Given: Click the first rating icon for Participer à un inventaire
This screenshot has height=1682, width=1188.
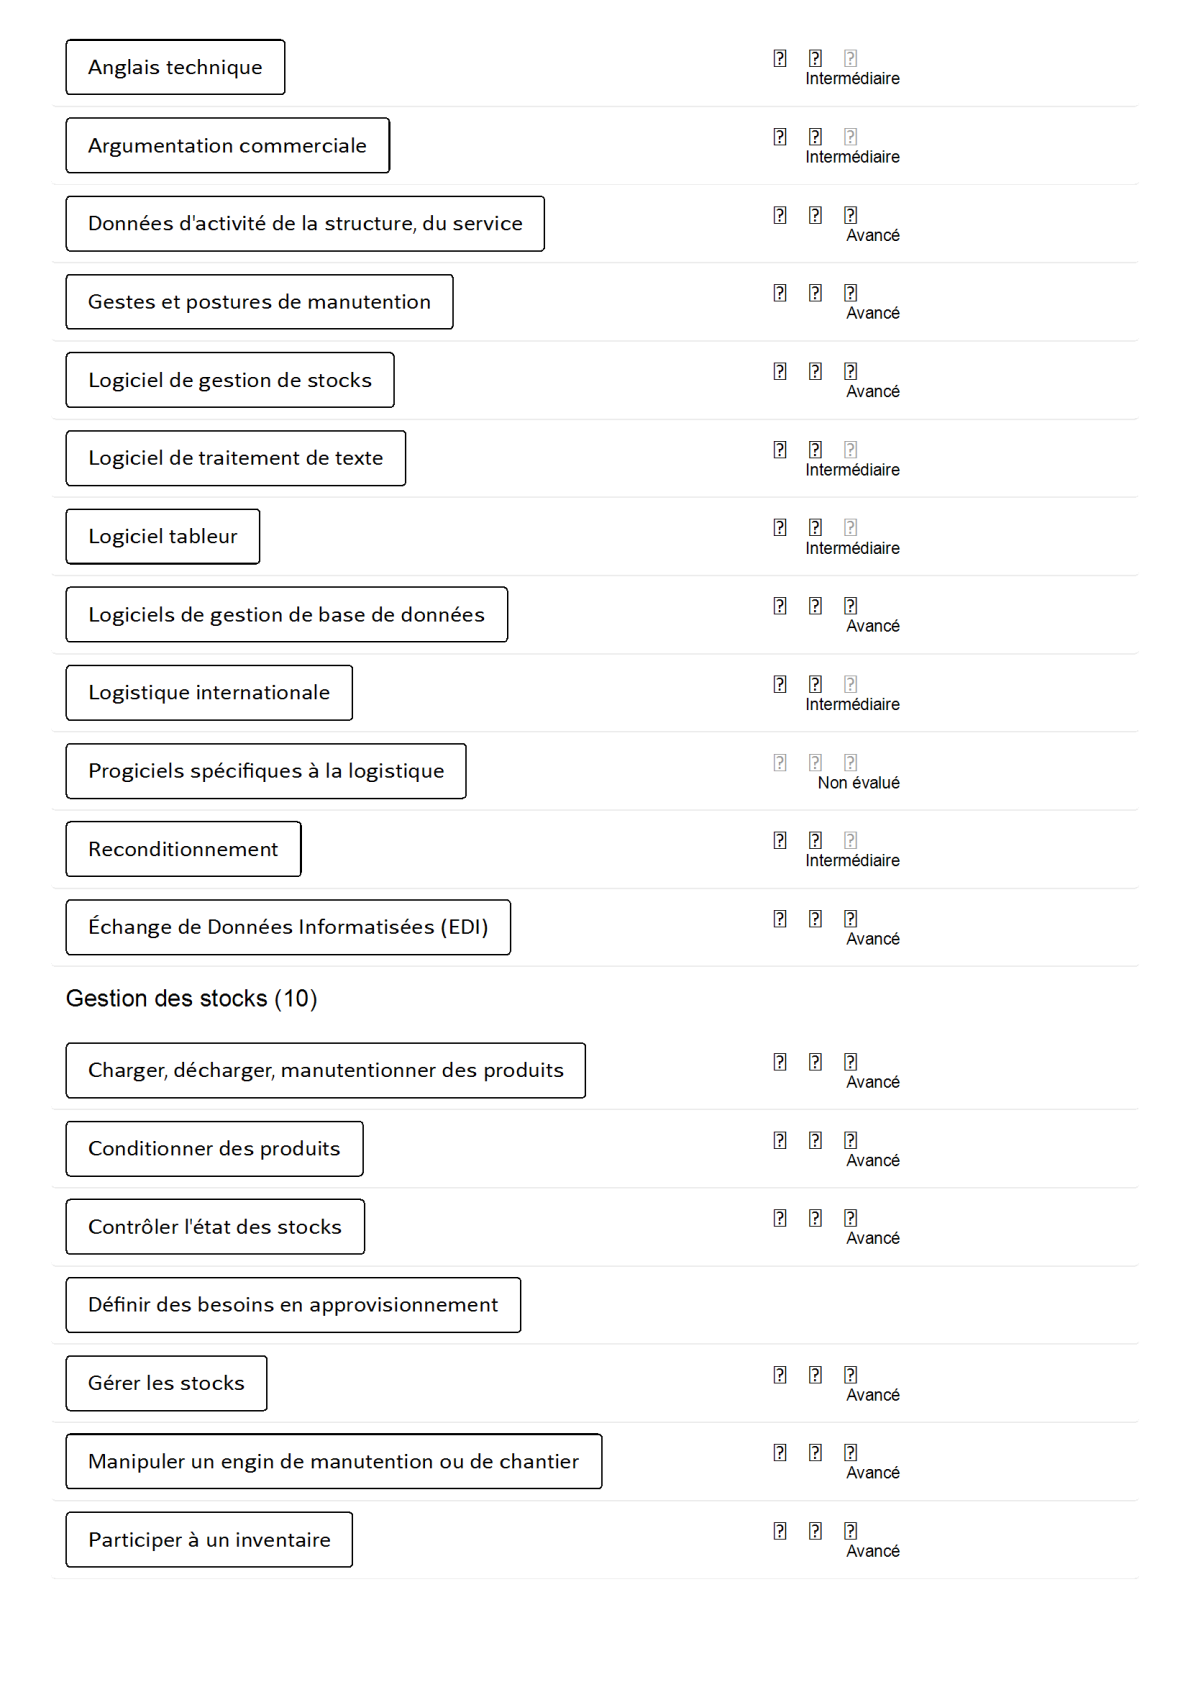Looking at the screenshot, I should (x=780, y=1531).
